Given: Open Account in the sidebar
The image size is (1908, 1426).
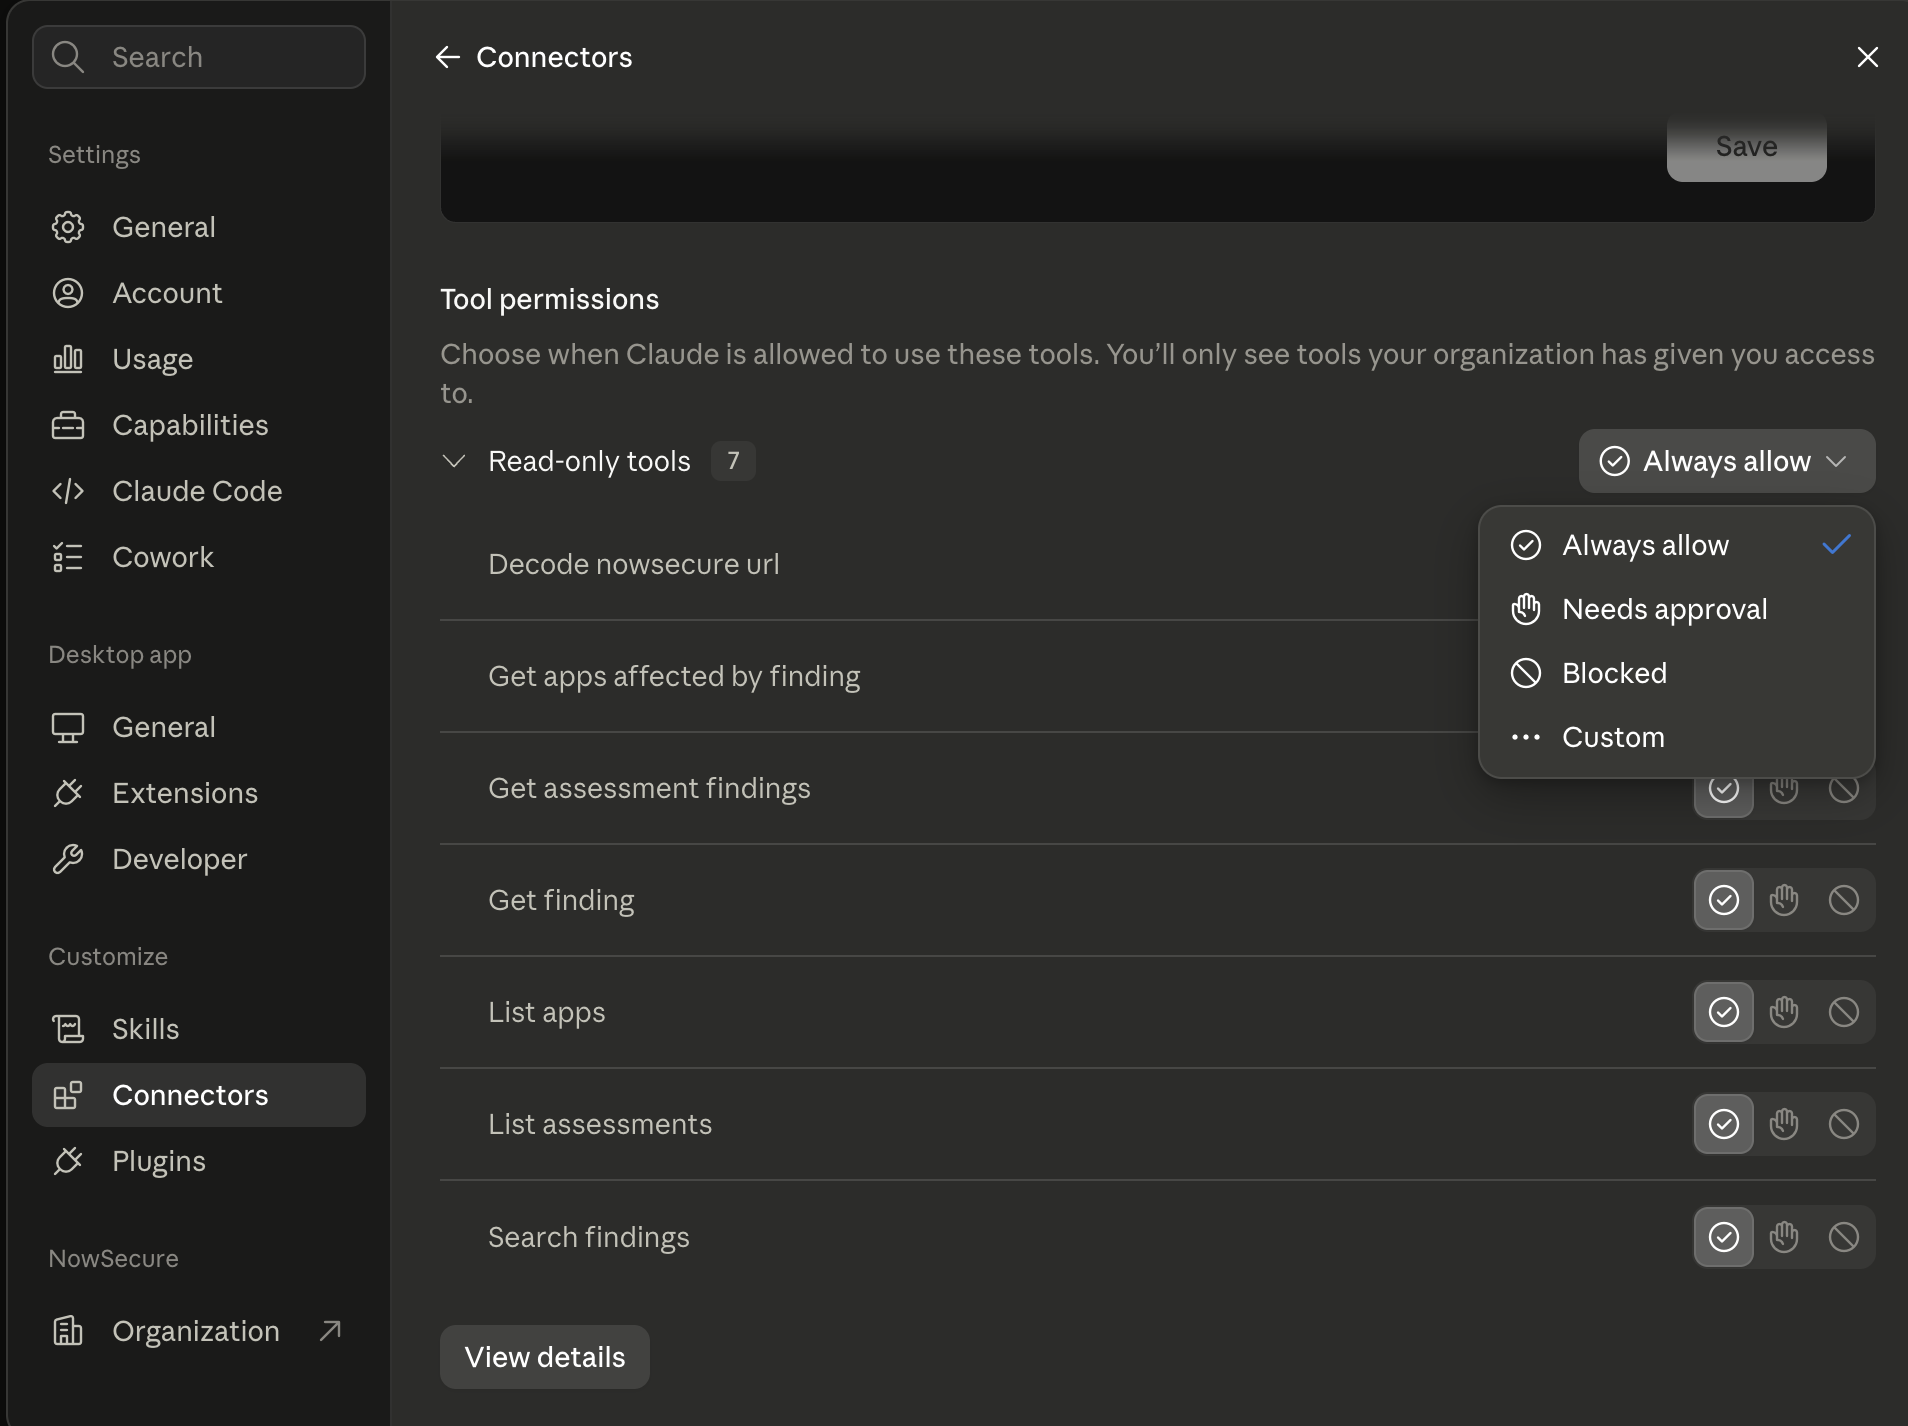Looking at the screenshot, I should point(198,293).
